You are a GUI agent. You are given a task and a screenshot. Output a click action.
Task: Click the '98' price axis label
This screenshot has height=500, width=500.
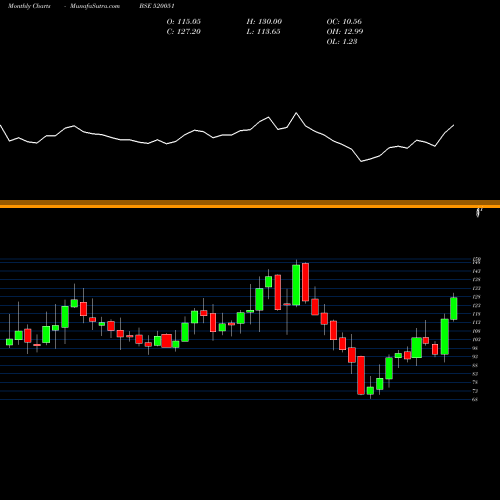pyautogui.click(x=475, y=348)
